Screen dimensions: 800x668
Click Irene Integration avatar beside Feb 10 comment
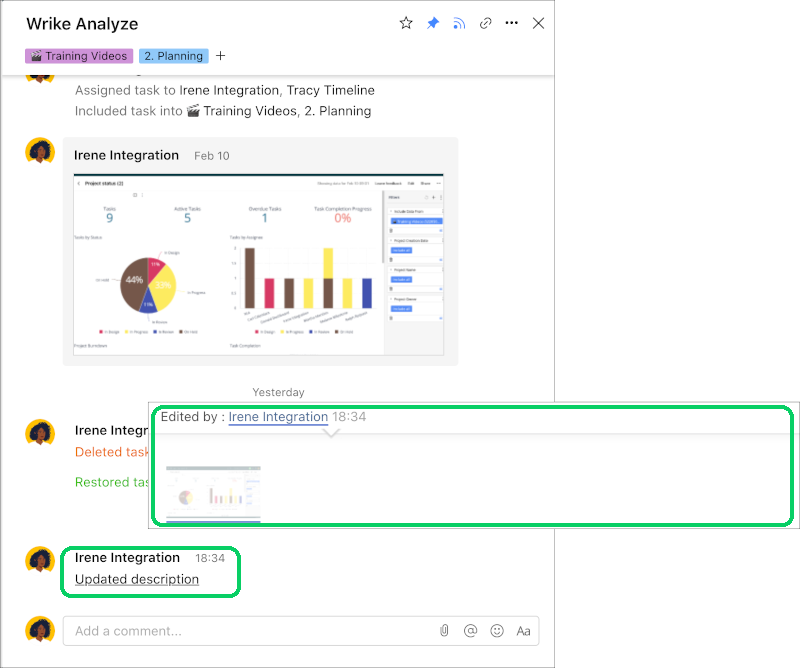pyautogui.click(x=40, y=152)
